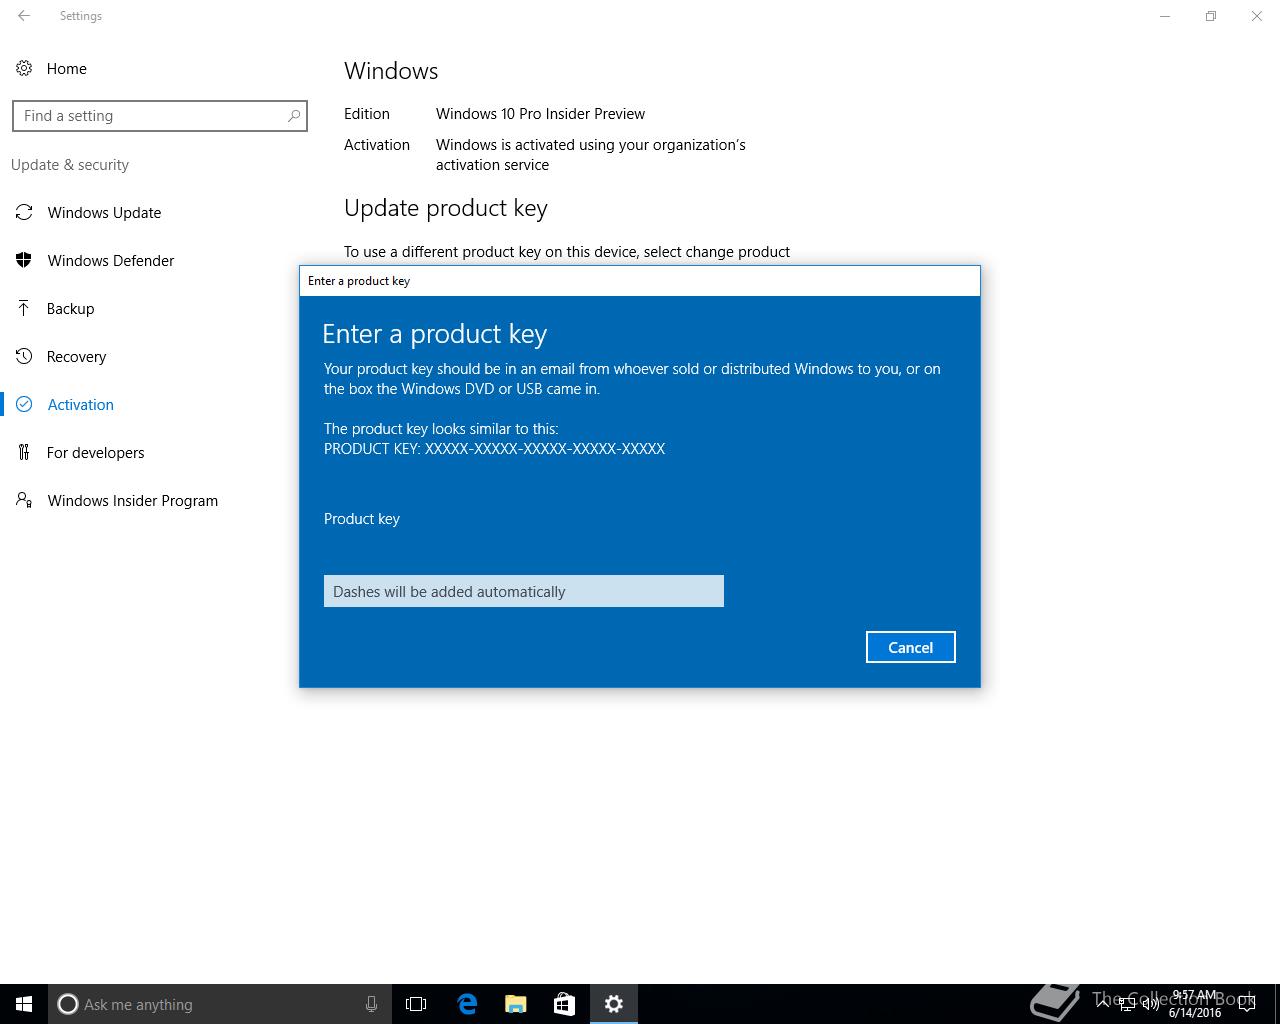Go to Home in Settings
This screenshot has height=1024, width=1280.
[x=67, y=68]
